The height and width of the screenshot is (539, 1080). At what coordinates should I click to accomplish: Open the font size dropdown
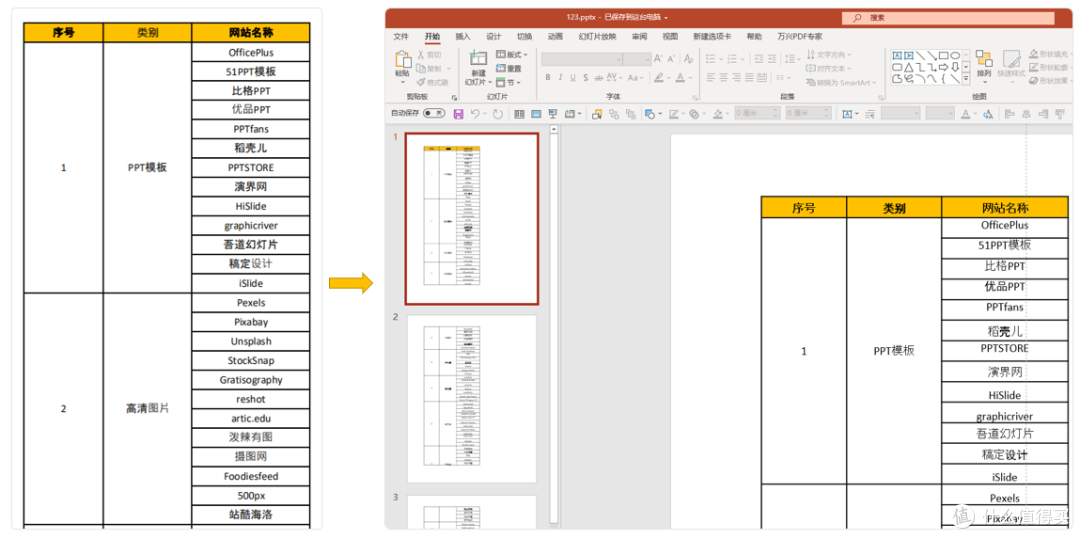[x=647, y=59]
